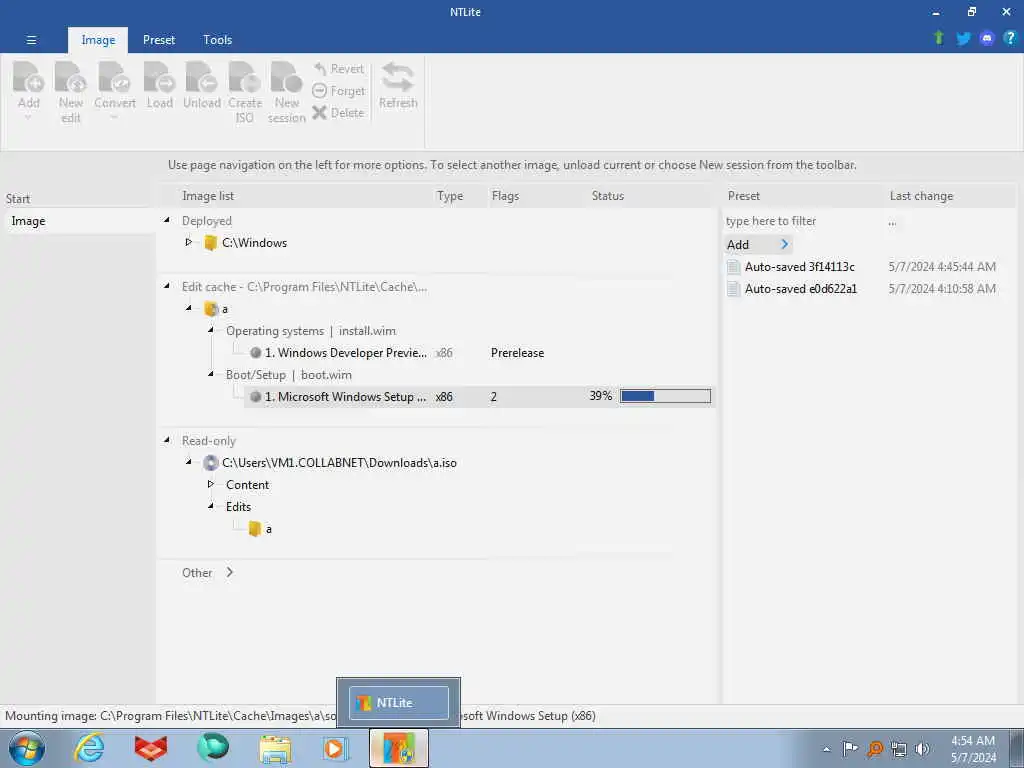Launch Internet Explorer from the taskbar
The width and height of the screenshot is (1024, 768).
tap(89, 748)
